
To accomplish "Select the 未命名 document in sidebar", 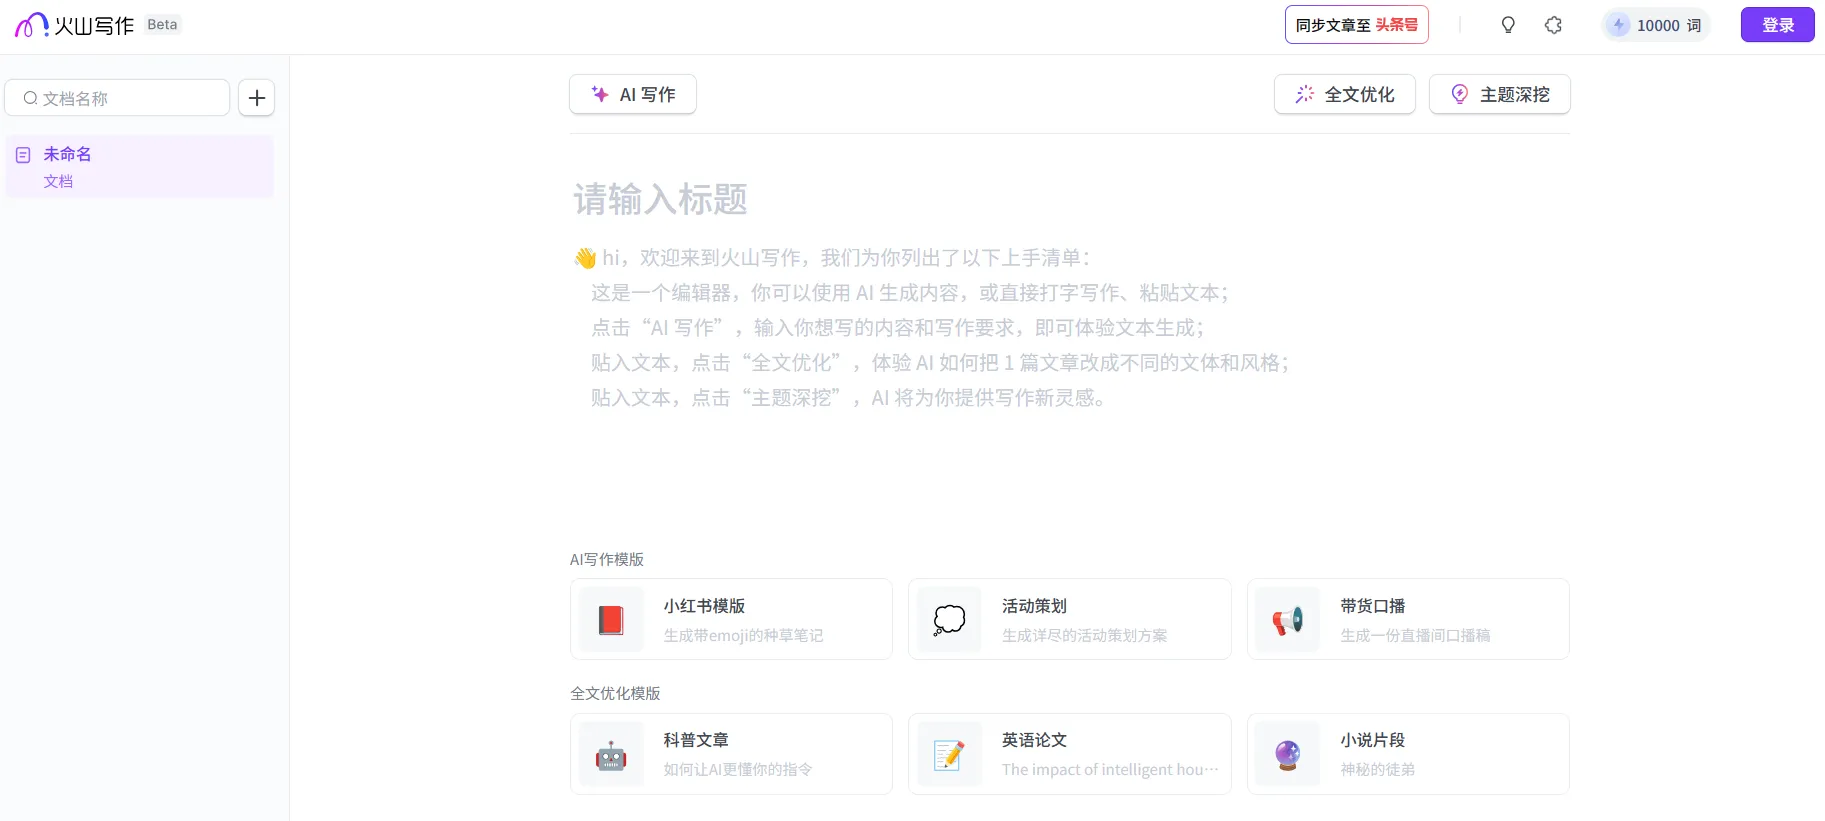I will click(139, 166).
